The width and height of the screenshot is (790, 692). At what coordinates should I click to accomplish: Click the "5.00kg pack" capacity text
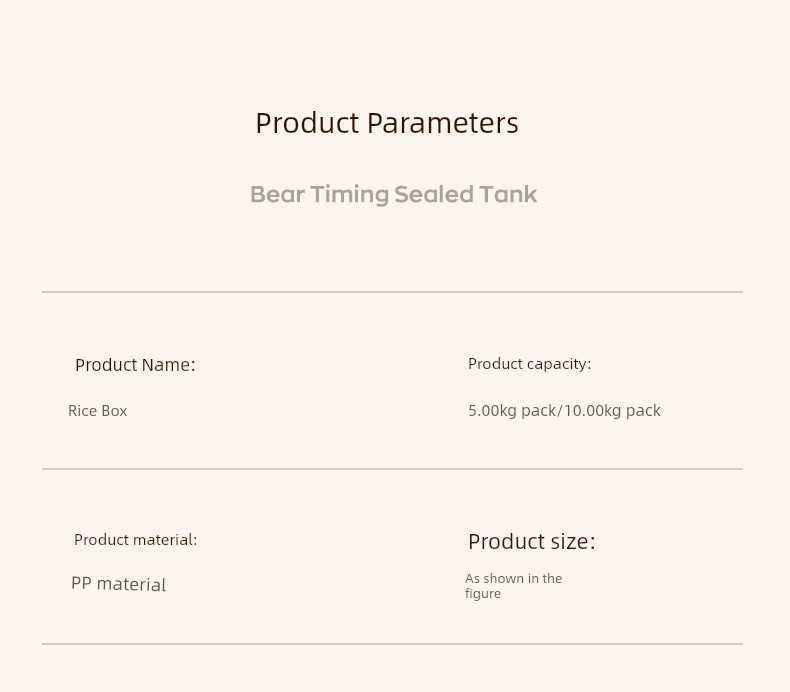click(x=511, y=411)
